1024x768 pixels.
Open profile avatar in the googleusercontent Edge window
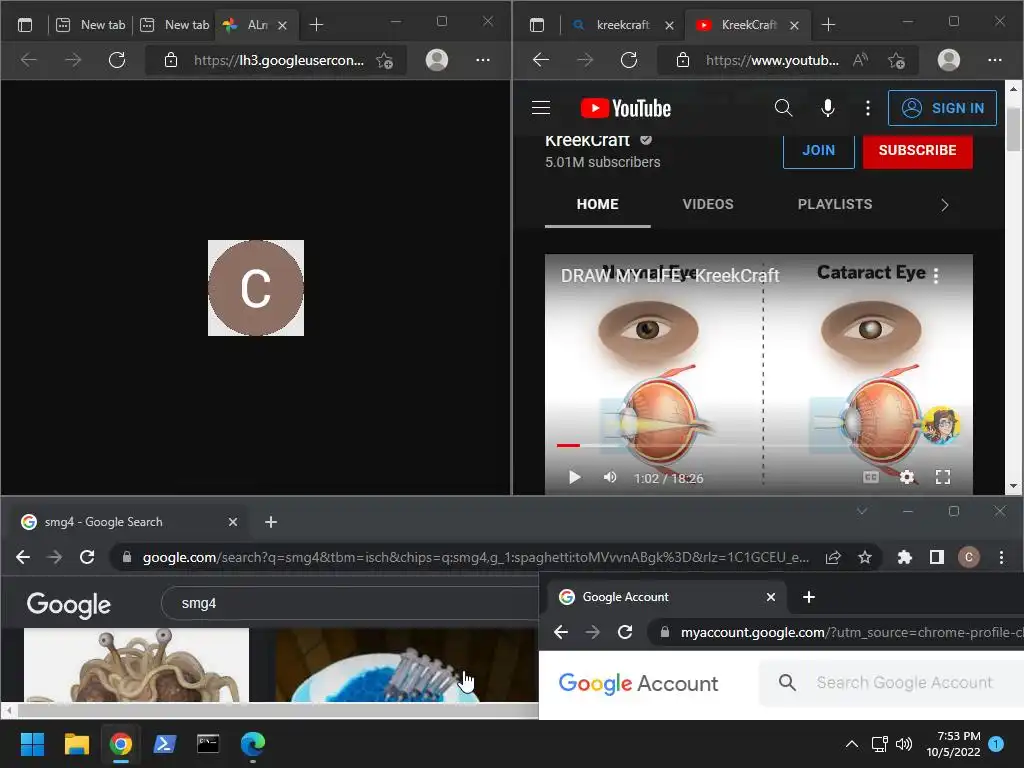[437, 60]
